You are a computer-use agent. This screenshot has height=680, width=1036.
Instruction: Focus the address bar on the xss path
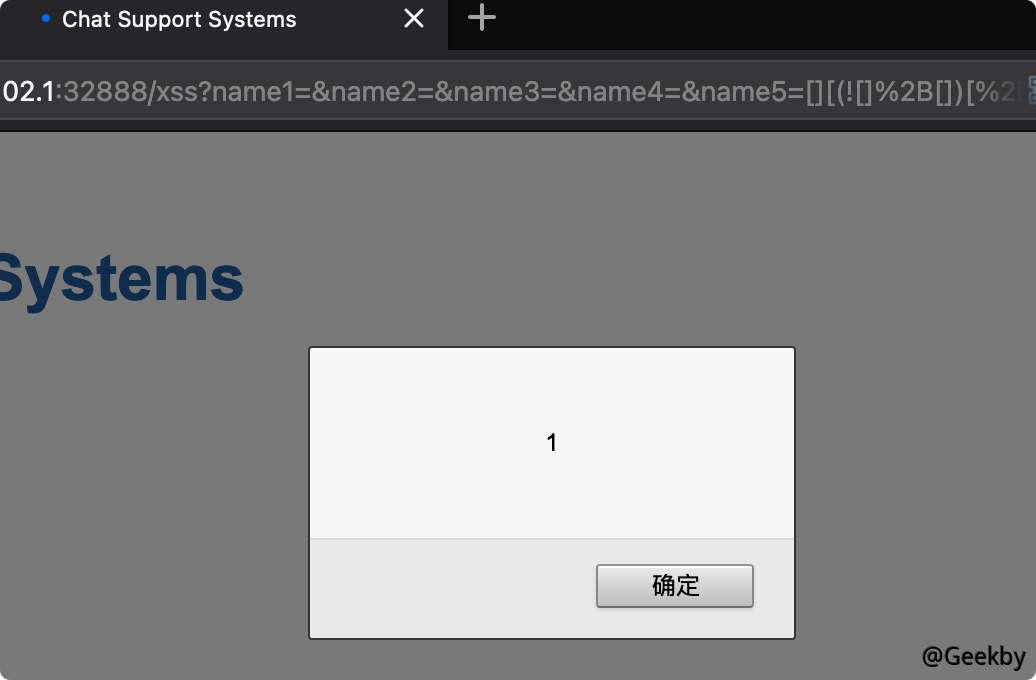(x=174, y=92)
